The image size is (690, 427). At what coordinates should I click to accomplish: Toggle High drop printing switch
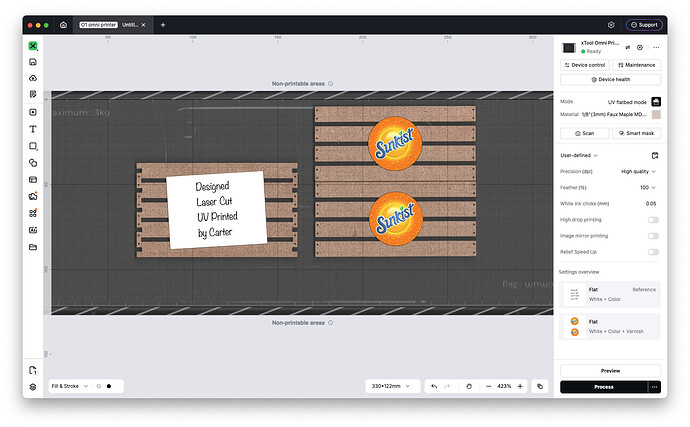pyautogui.click(x=653, y=220)
